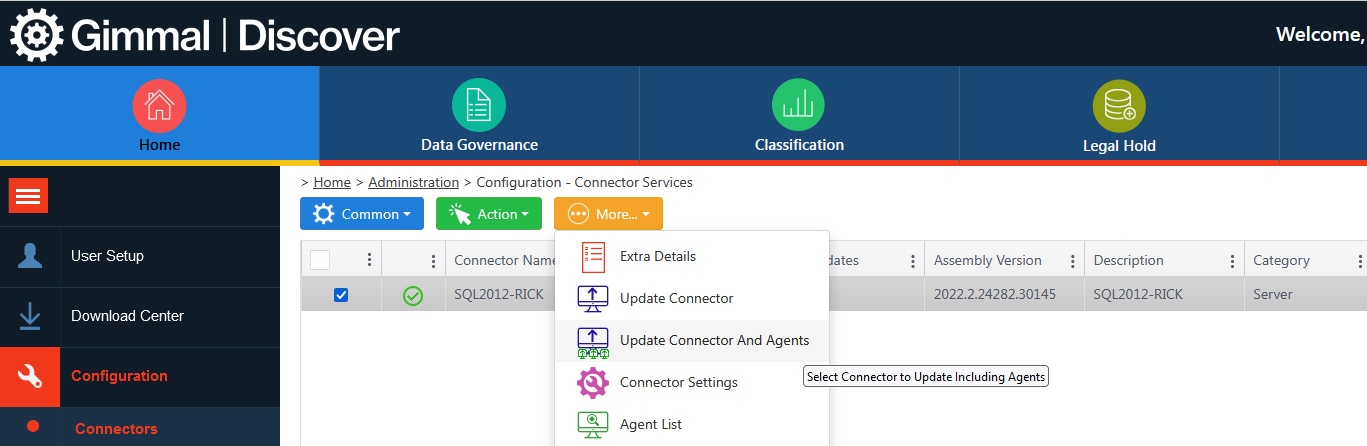The image size is (1367, 446).
Task: Choose Extra Details from the menu
Action: [657, 256]
